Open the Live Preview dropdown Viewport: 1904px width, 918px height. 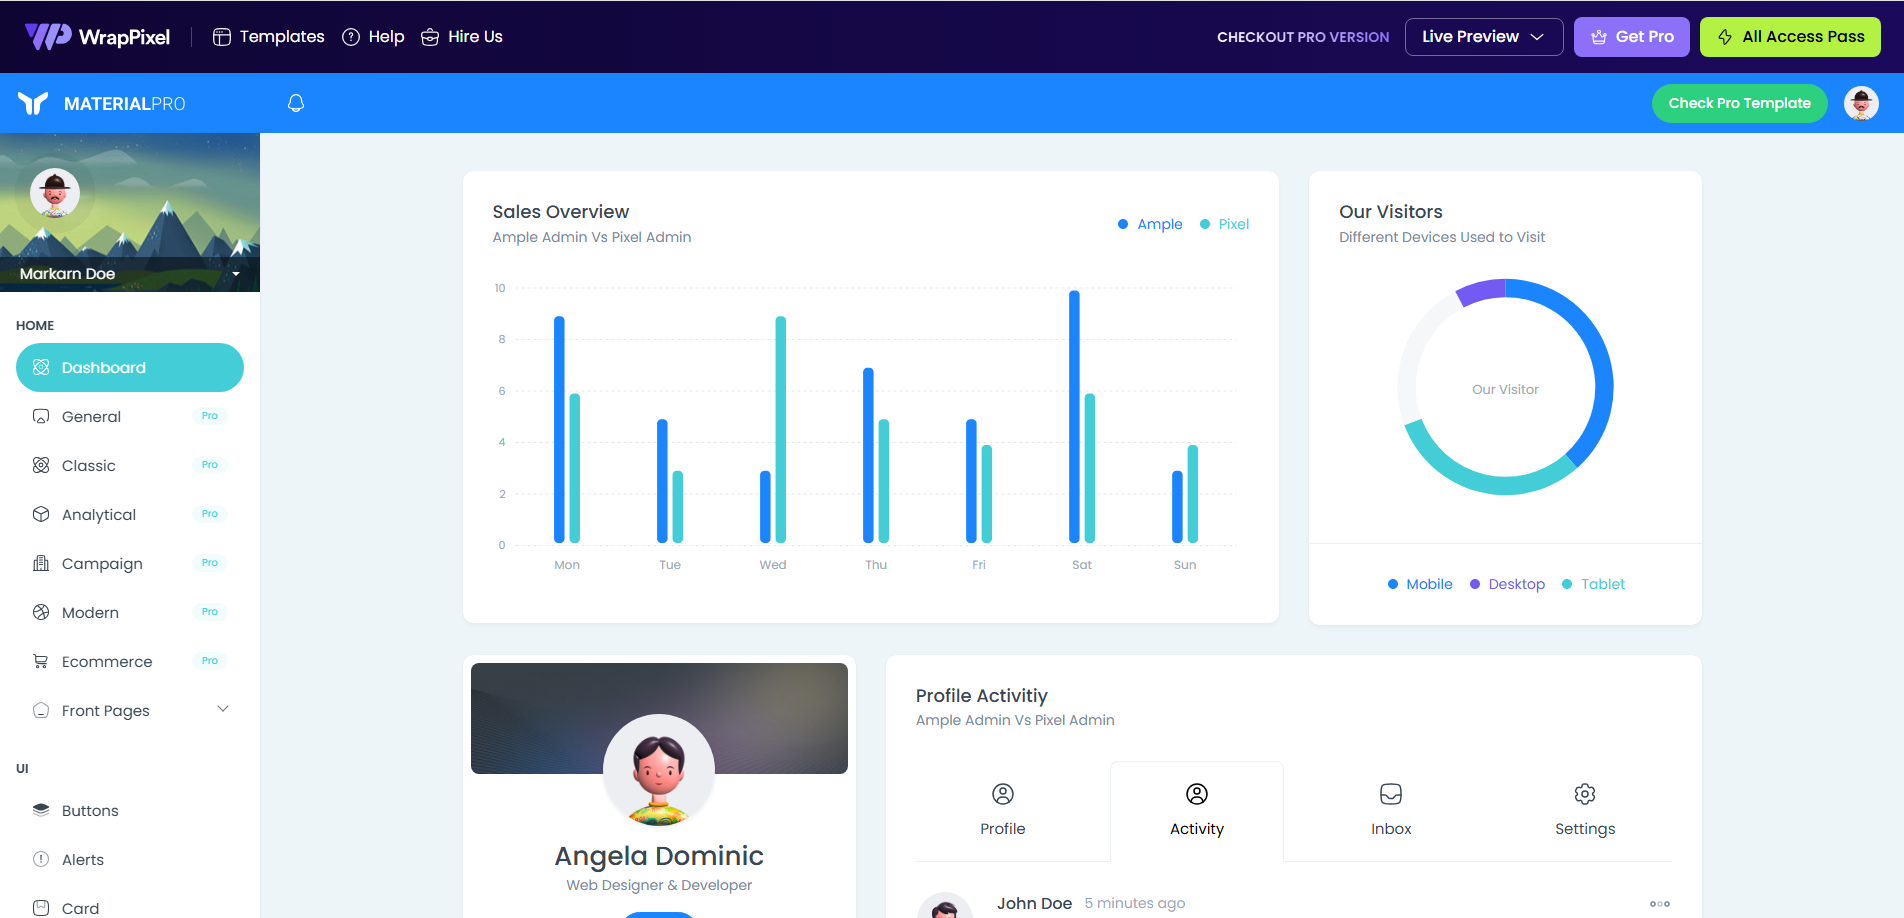click(x=1484, y=37)
